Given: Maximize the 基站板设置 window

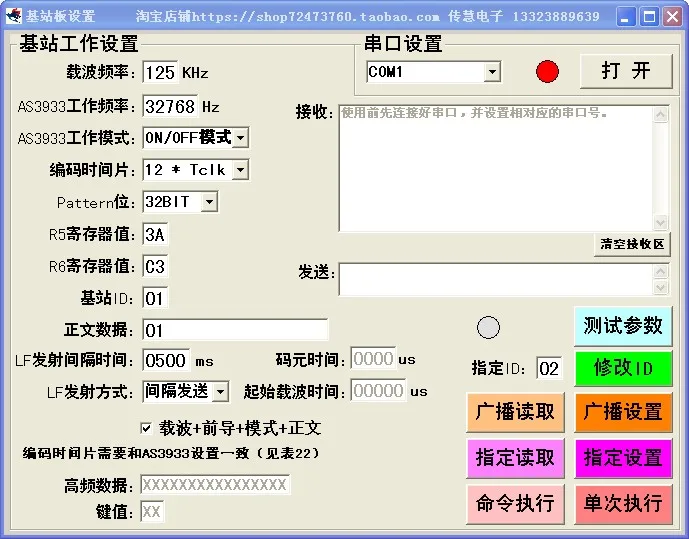Looking at the screenshot, I should coord(649,17).
